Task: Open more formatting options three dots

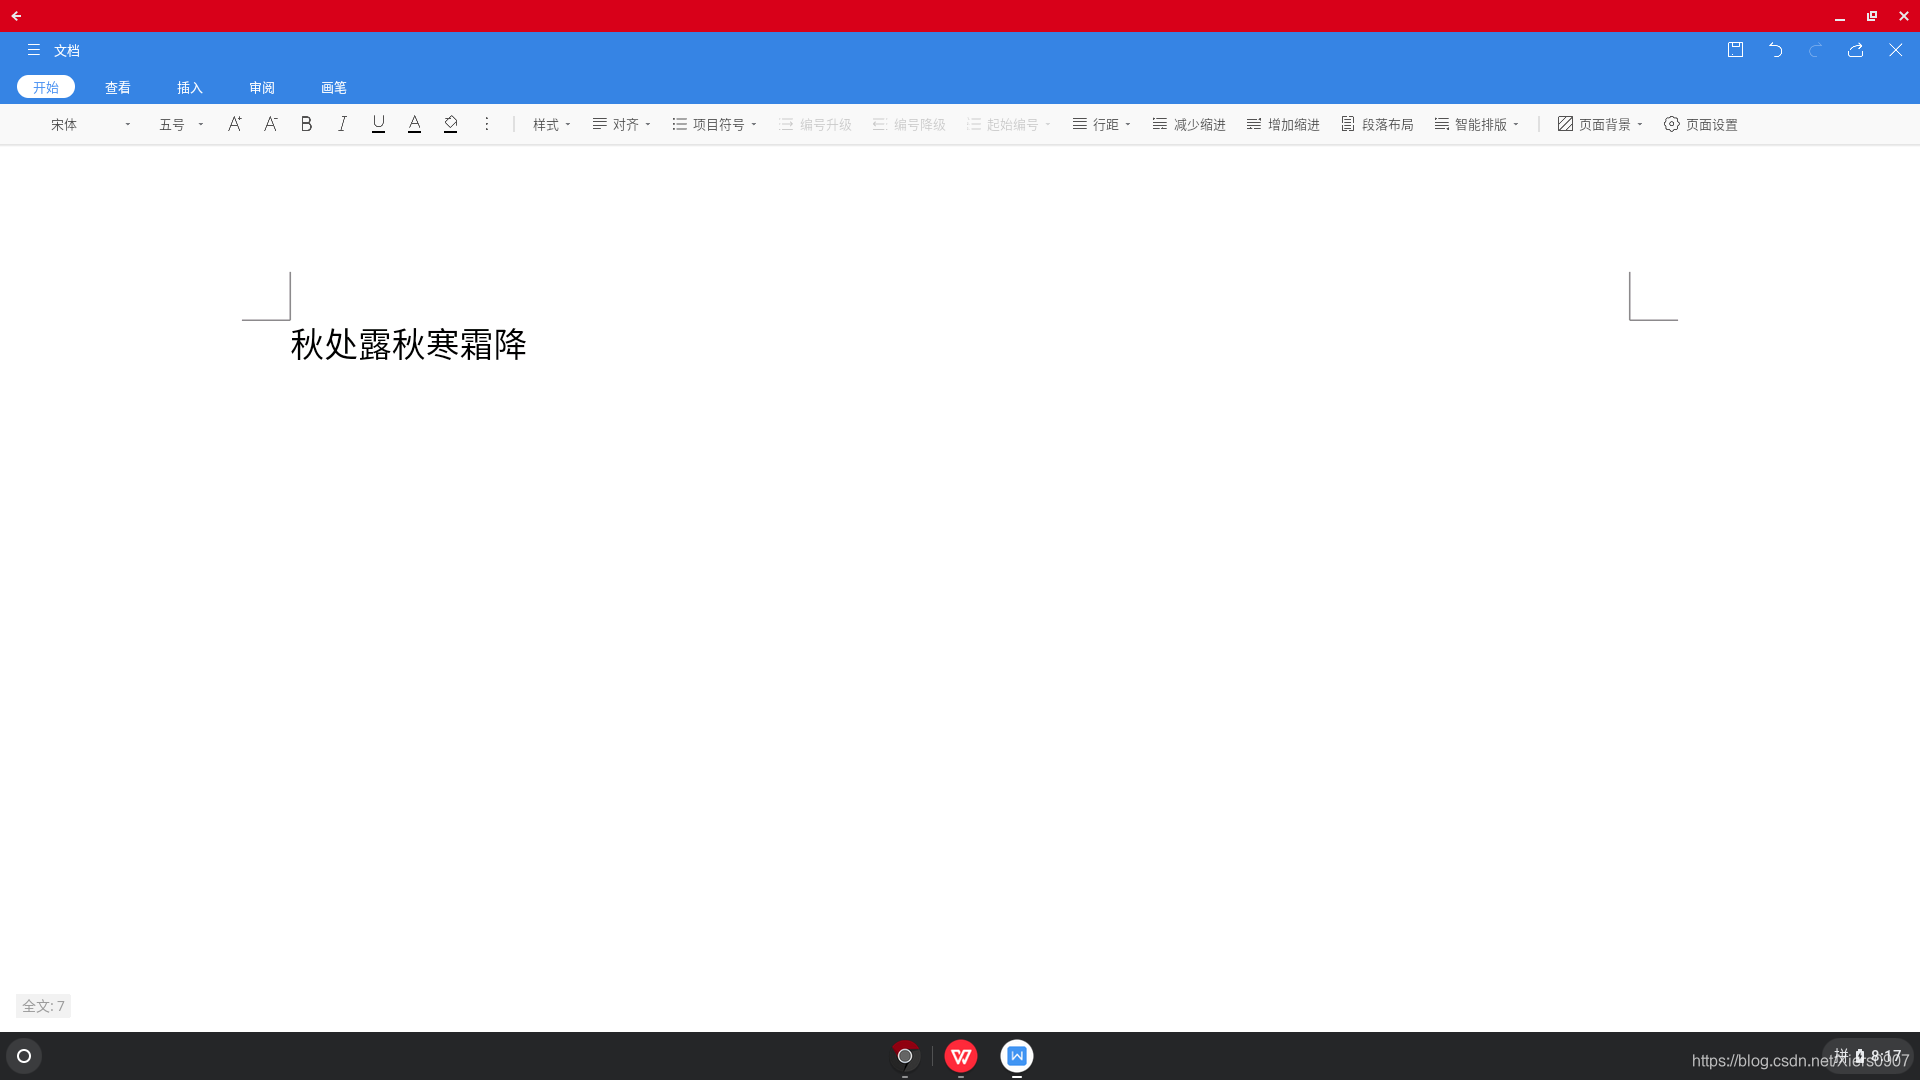Action: point(487,124)
